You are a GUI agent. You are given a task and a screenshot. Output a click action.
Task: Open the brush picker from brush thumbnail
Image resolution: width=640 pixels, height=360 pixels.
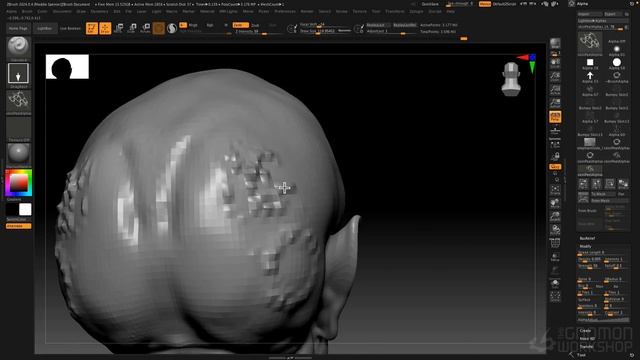[18, 47]
